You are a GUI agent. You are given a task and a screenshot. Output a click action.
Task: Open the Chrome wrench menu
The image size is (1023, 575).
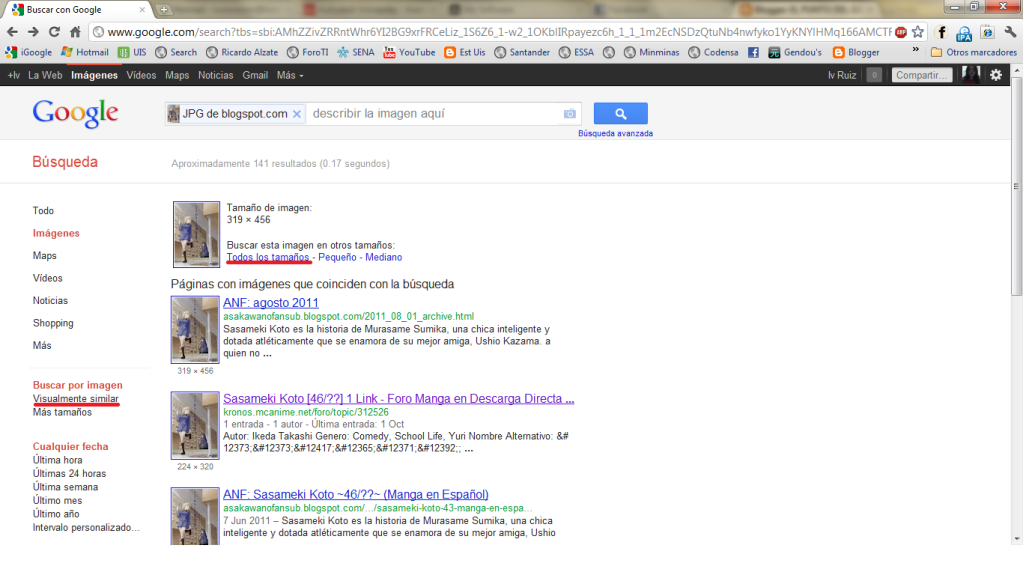1010,32
